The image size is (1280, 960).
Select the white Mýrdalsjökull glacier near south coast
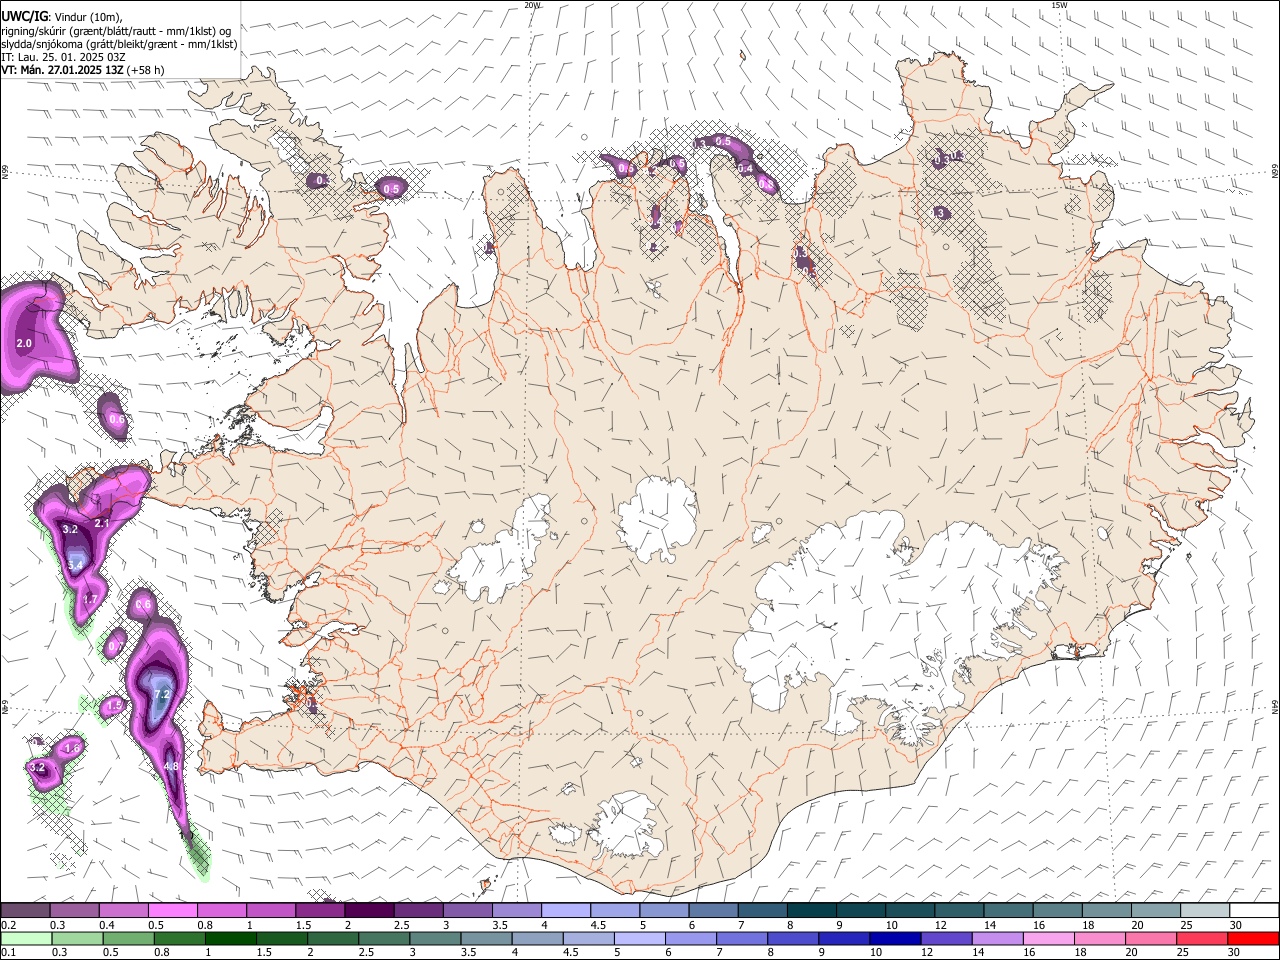click(x=627, y=826)
